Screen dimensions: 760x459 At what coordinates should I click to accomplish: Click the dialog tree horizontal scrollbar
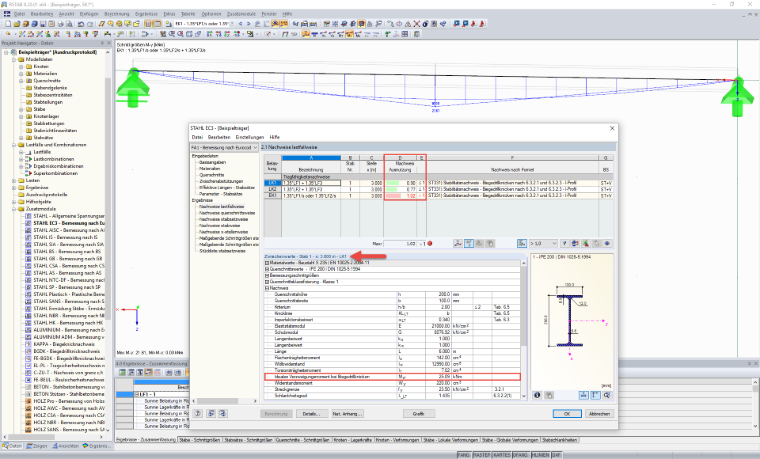coord(224,401)
